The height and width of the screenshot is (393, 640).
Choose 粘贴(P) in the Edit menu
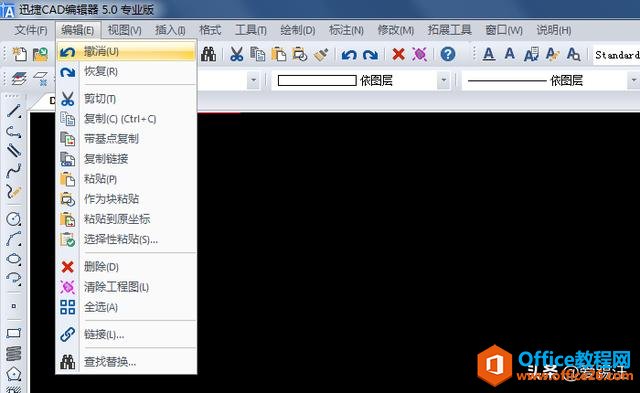pos(126,179)
